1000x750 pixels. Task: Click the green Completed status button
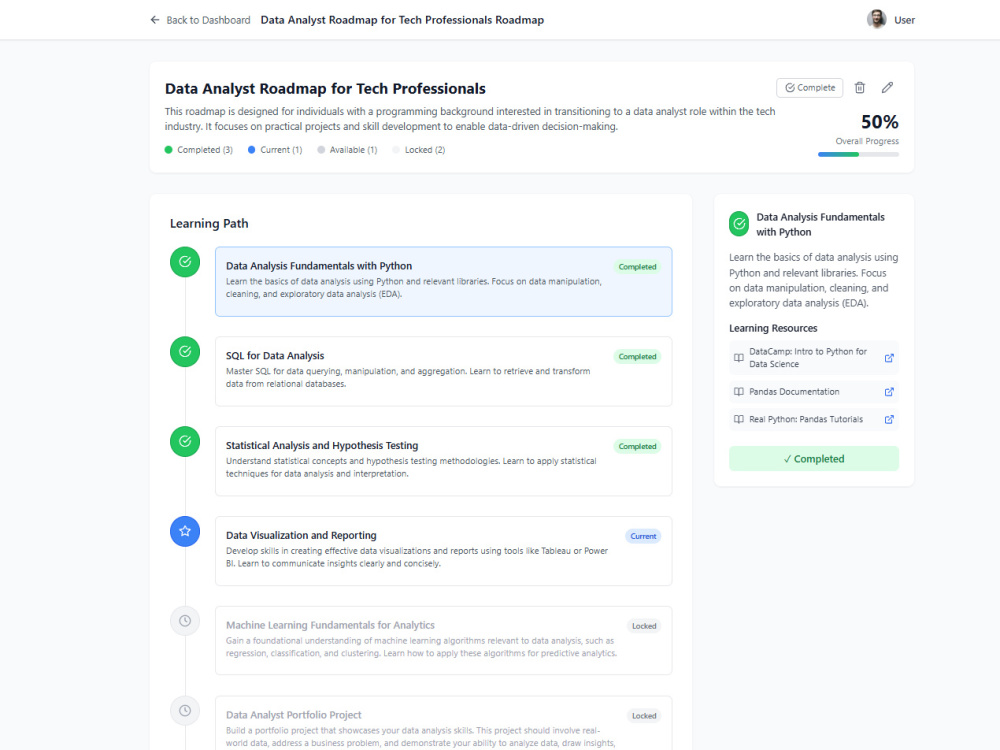814,459
